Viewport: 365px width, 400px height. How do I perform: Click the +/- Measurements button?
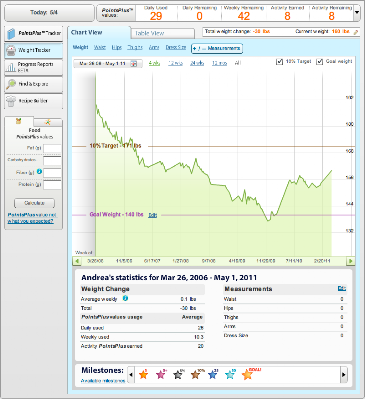217,48
